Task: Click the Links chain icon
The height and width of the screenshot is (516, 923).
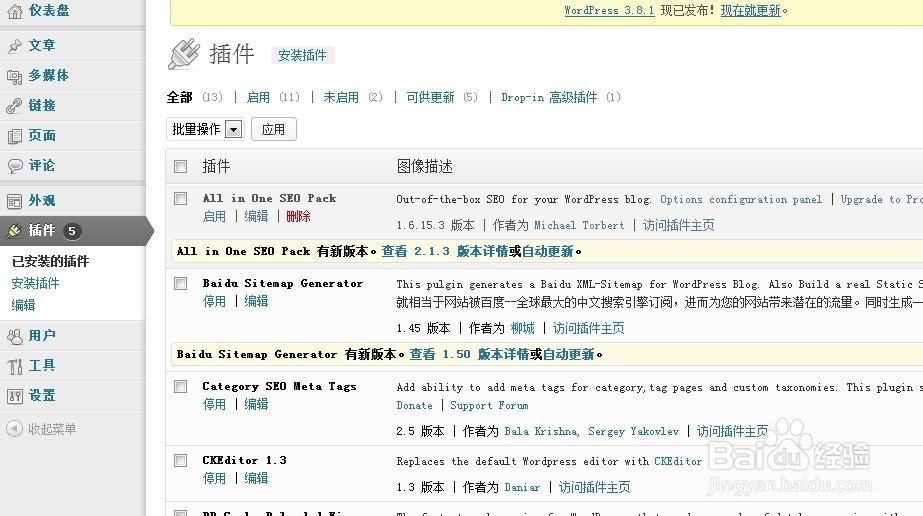Action: tap(15, 106)
